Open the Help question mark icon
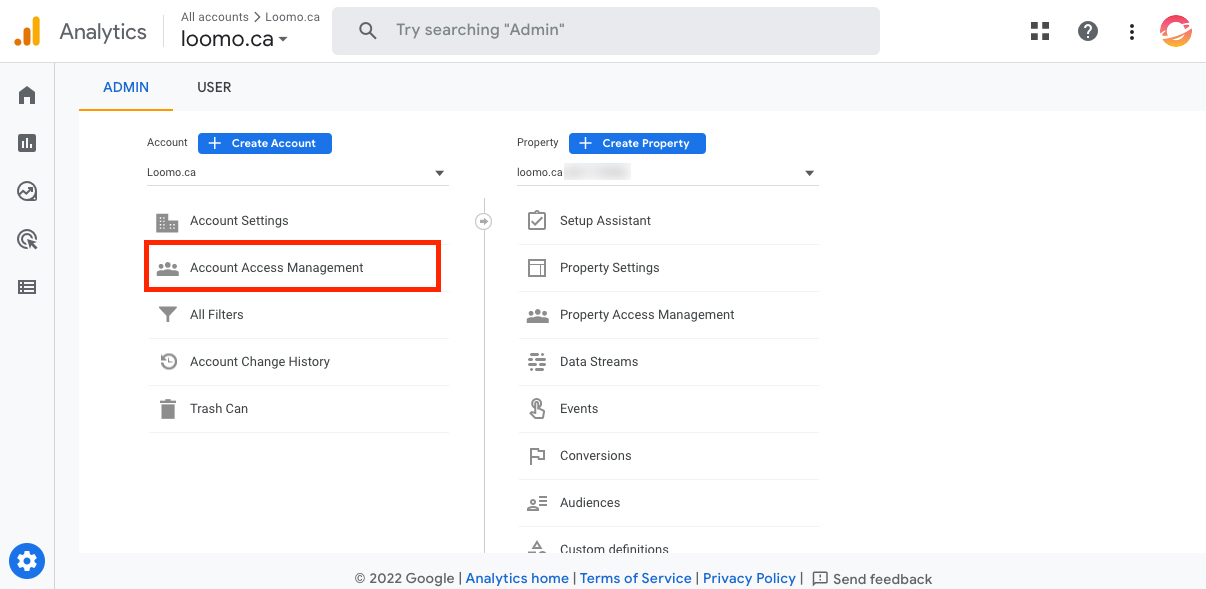The width and height of the screenshot is (1206, 589). click(1088, 31)
